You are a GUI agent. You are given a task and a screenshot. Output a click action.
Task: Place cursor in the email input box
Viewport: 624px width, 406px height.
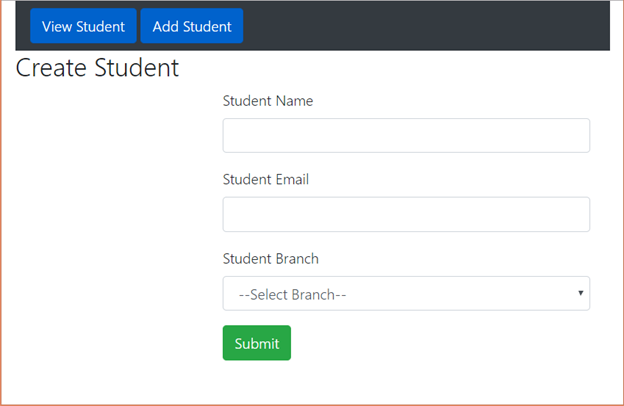406,214
